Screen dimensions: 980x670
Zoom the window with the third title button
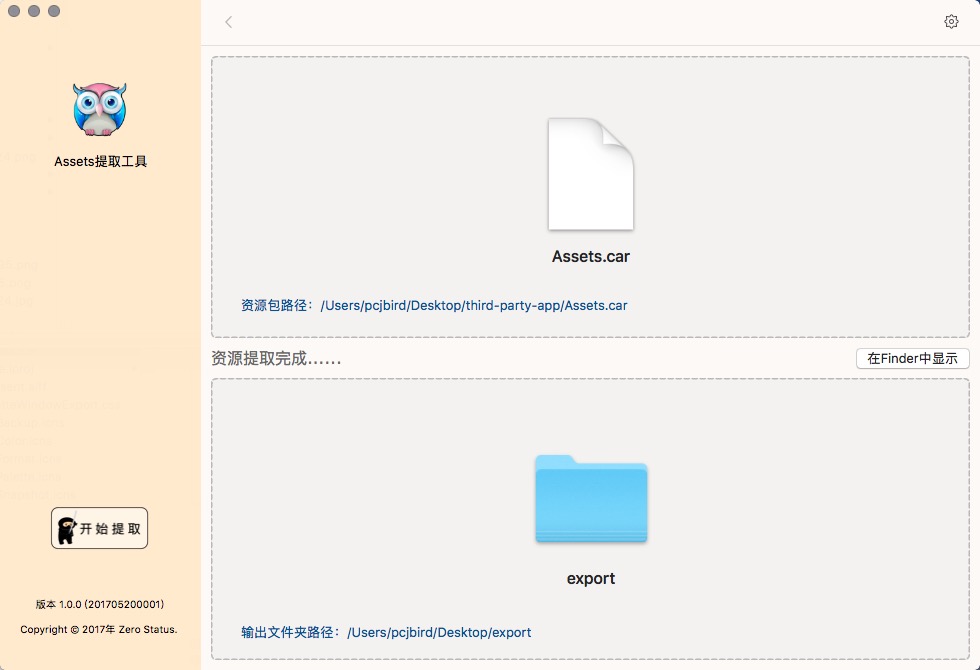(54, 11)
